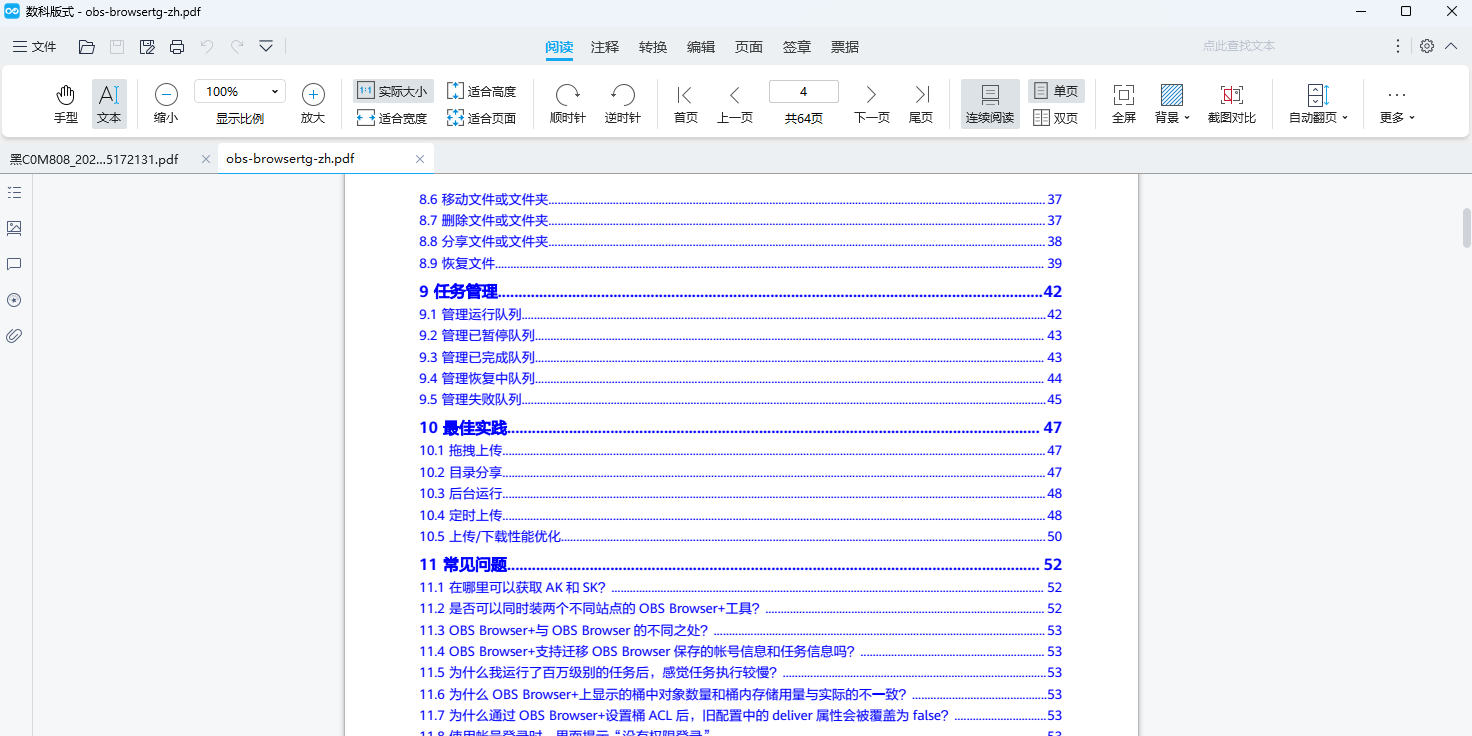Go to 下一页 next page
Viewport: 1472px width, 736px height.
click(871, 104)
